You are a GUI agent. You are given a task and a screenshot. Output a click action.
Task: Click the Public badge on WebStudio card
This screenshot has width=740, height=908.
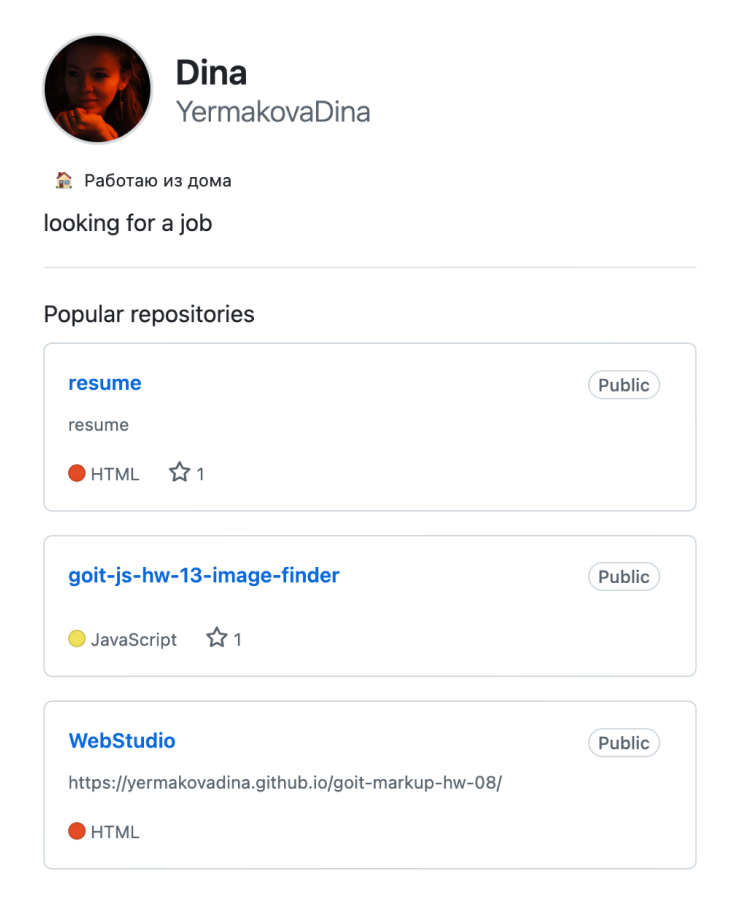click(624, 743)
